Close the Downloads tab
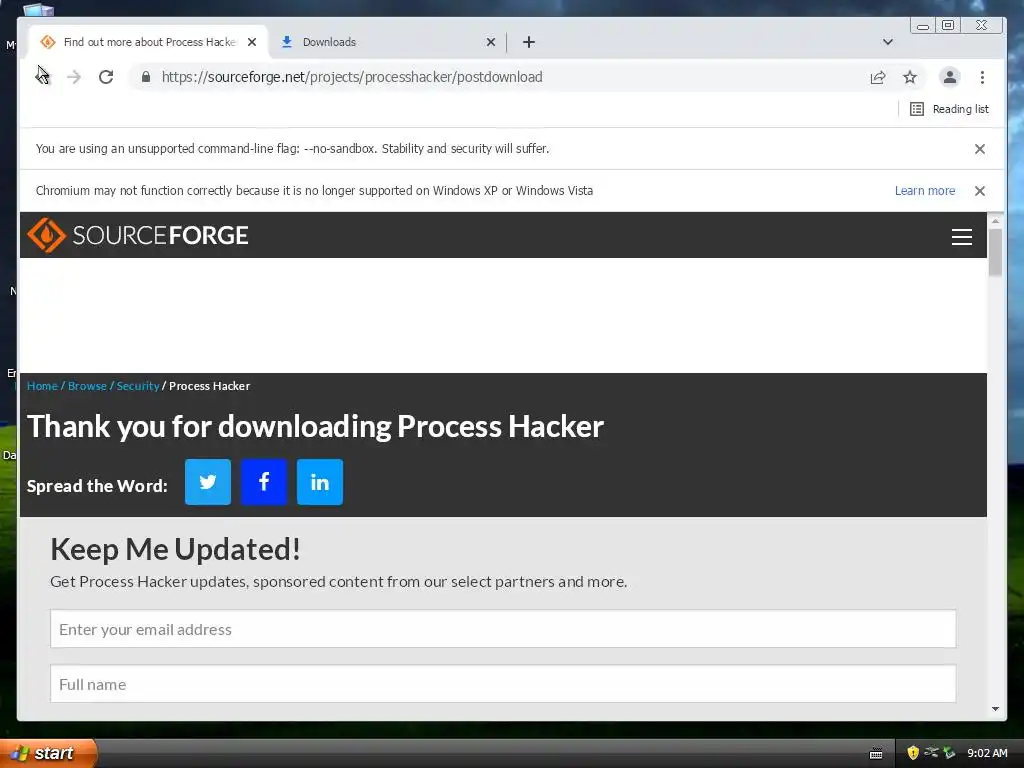The width and height of the screenshot is (1024, 768). point(491,42)
